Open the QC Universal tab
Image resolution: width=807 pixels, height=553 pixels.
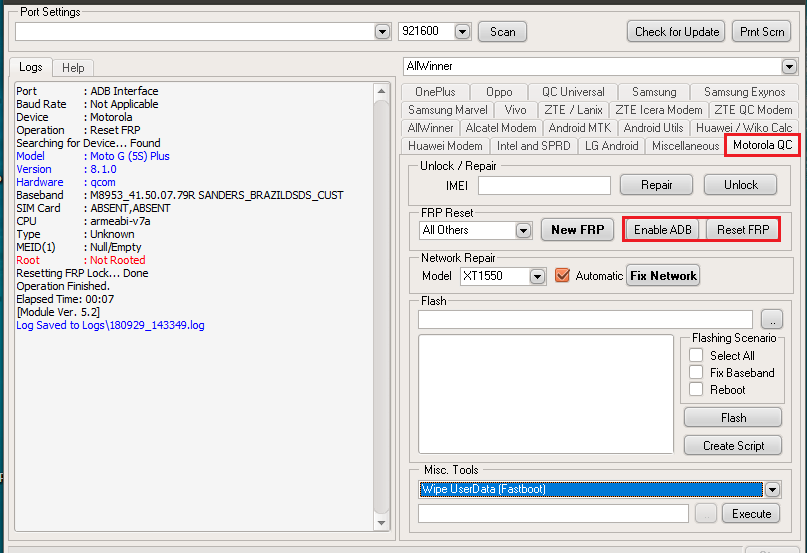[573, 92]
